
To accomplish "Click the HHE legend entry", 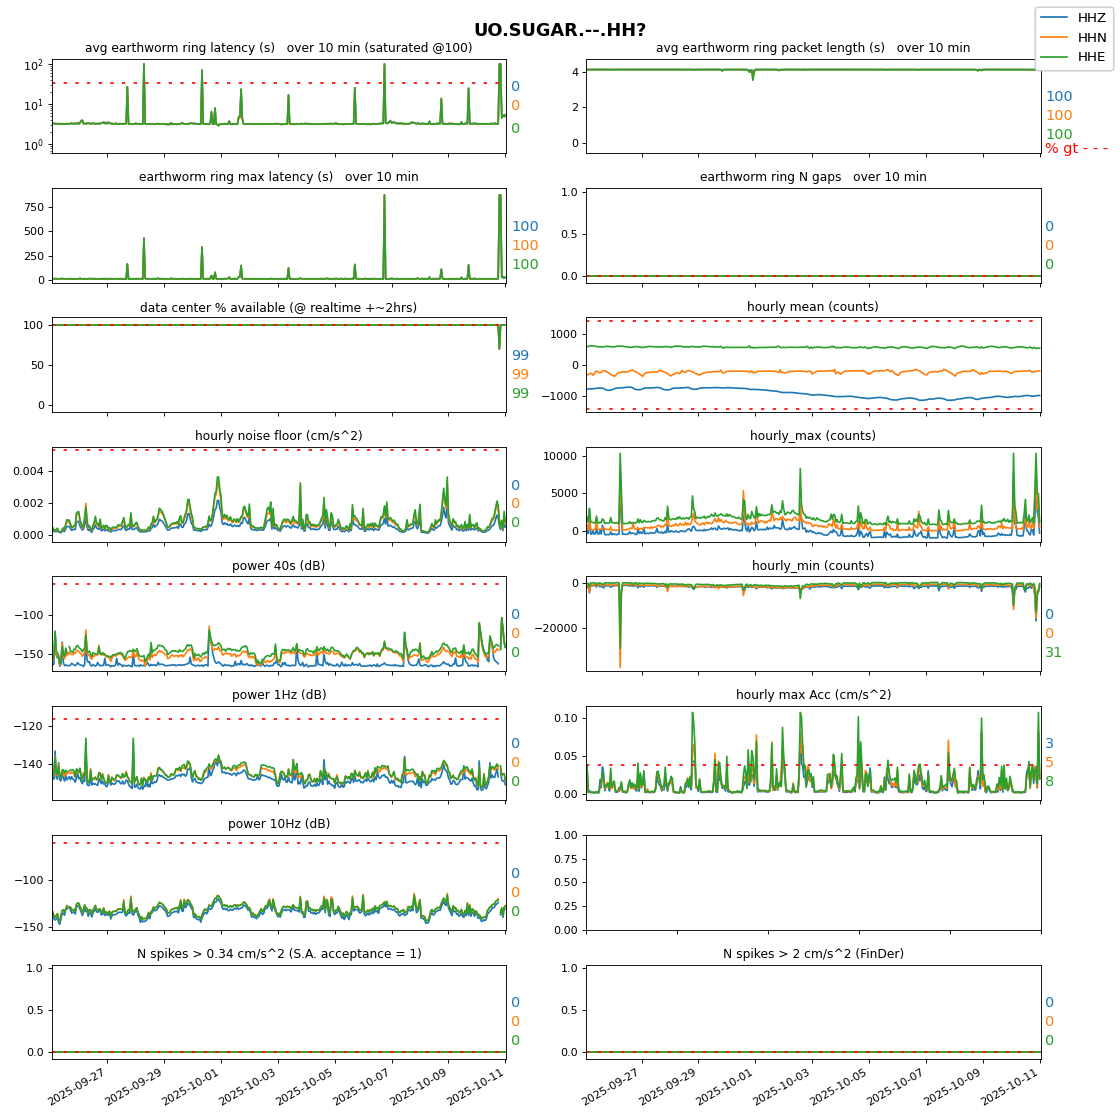I will pyautogui.click(x=1074, y=57).
